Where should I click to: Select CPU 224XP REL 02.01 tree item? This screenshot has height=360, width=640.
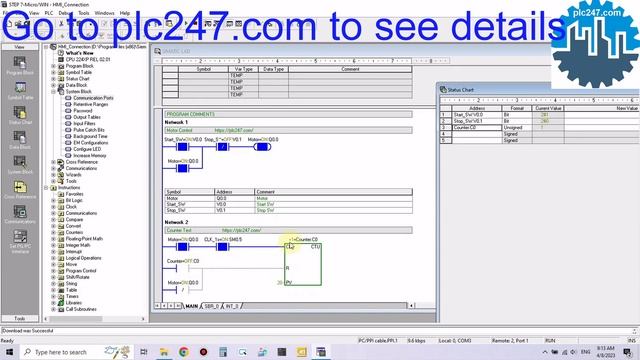88,60
